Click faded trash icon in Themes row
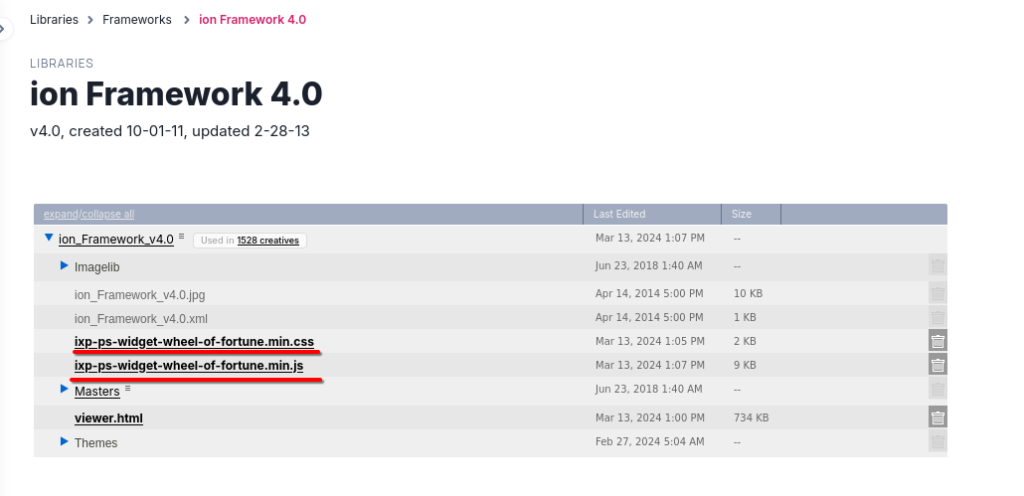The height and width of the screenshot is (496, 1024). (937, 442)
